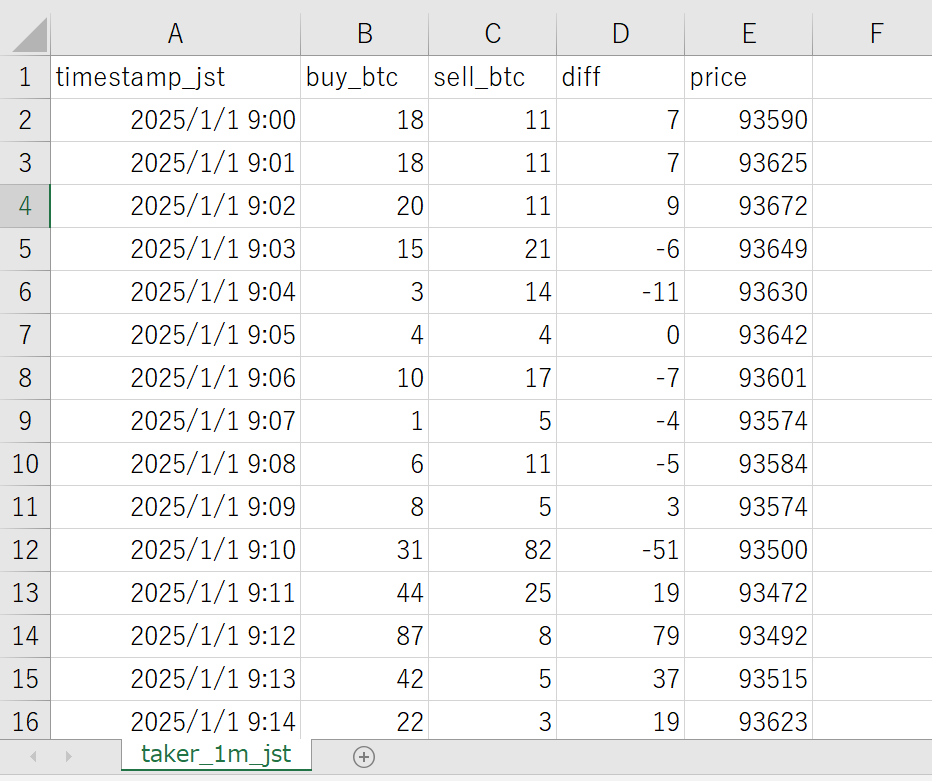The width and height of the screenshot is (932, 781).
Task: Click the timestamp_jst header cell
Action: pos(175,78)
